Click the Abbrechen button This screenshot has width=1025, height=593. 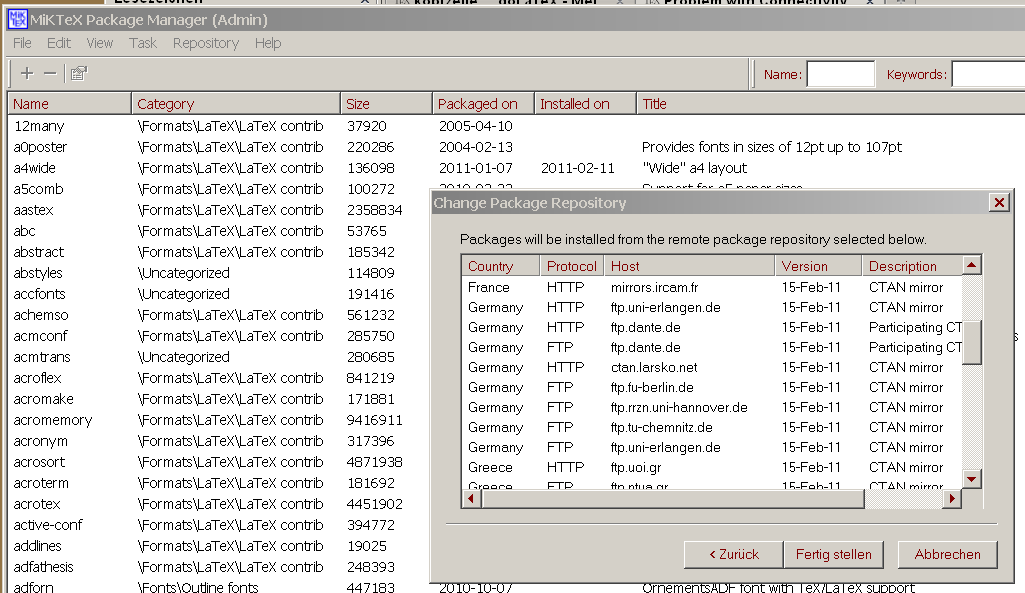pos(947,554)
